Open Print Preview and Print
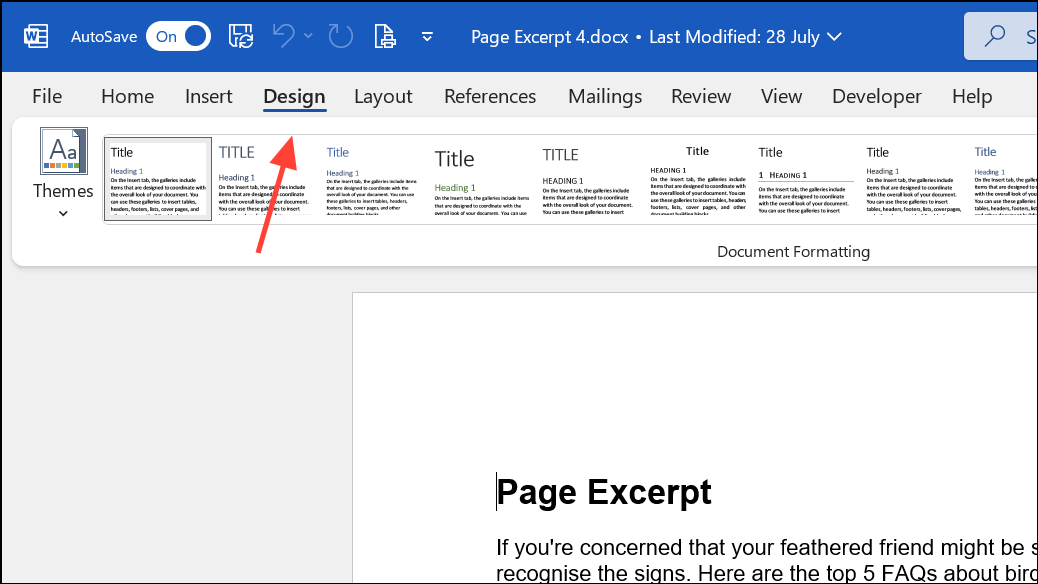The width and height of the screenshot is (1038, 584). point(385,35)
